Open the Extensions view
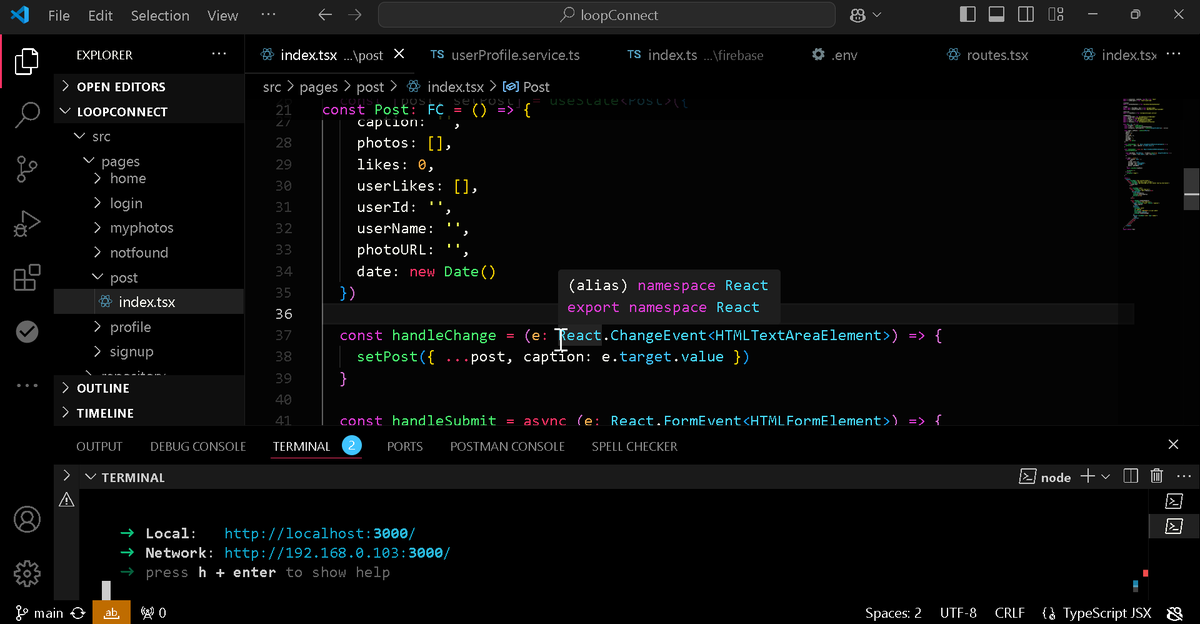The image size is (1200, 624). (x=27, y=277)
